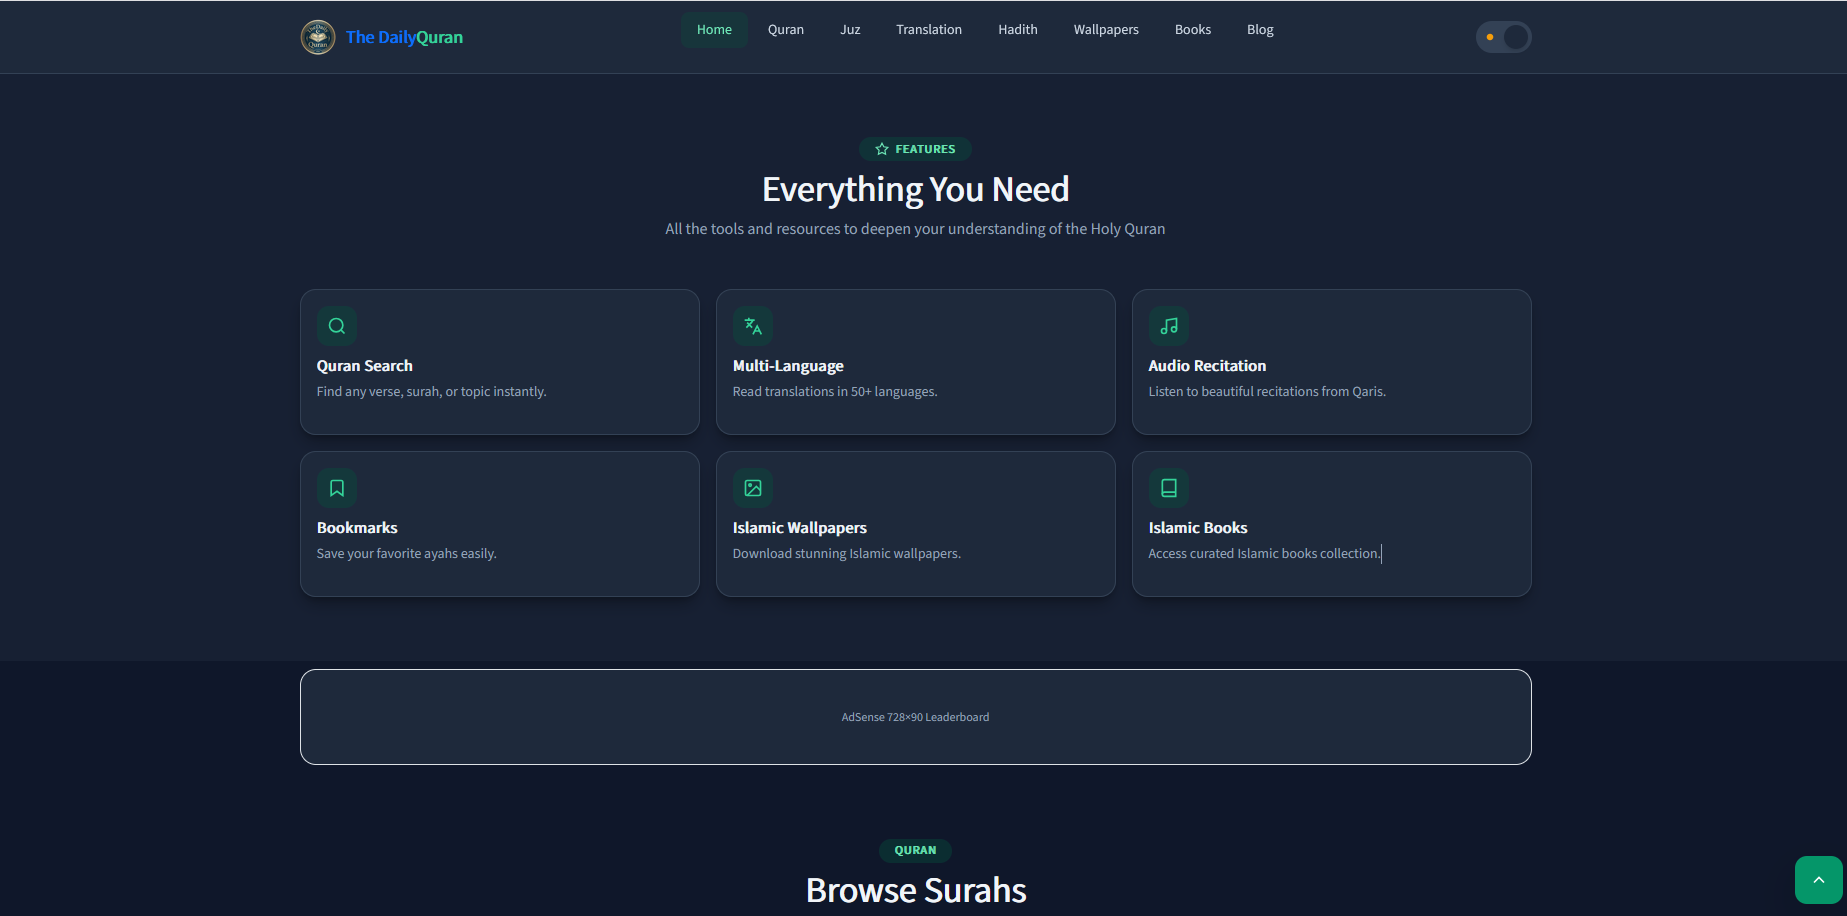Open the Hadith section

point(1018,30)
